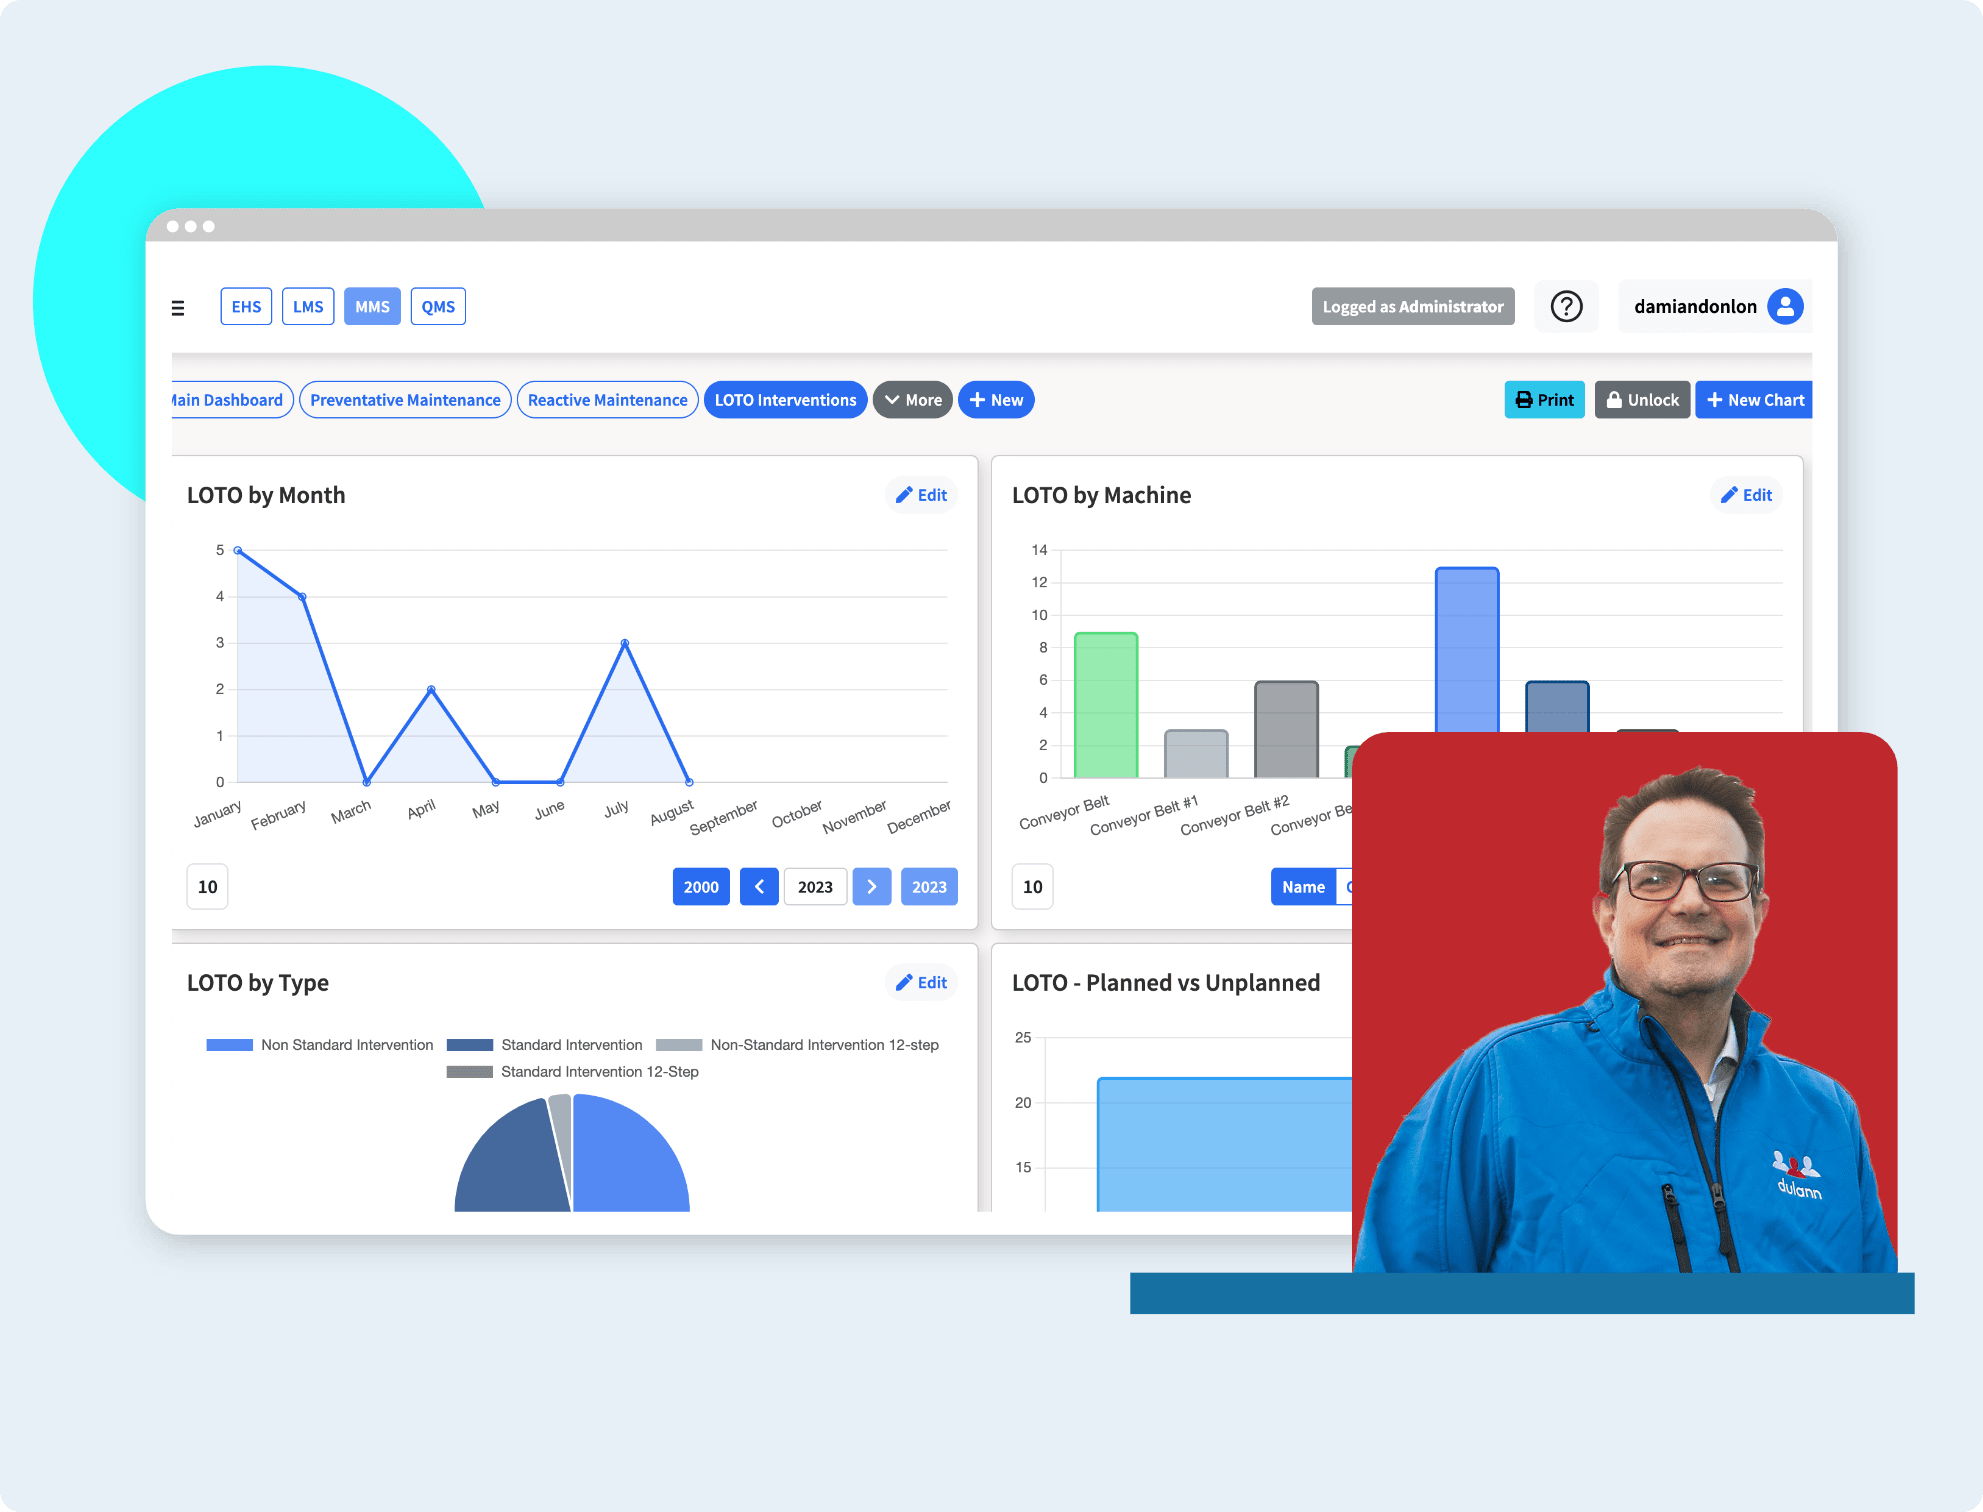Click the Print icon button

pos(1538,399)
